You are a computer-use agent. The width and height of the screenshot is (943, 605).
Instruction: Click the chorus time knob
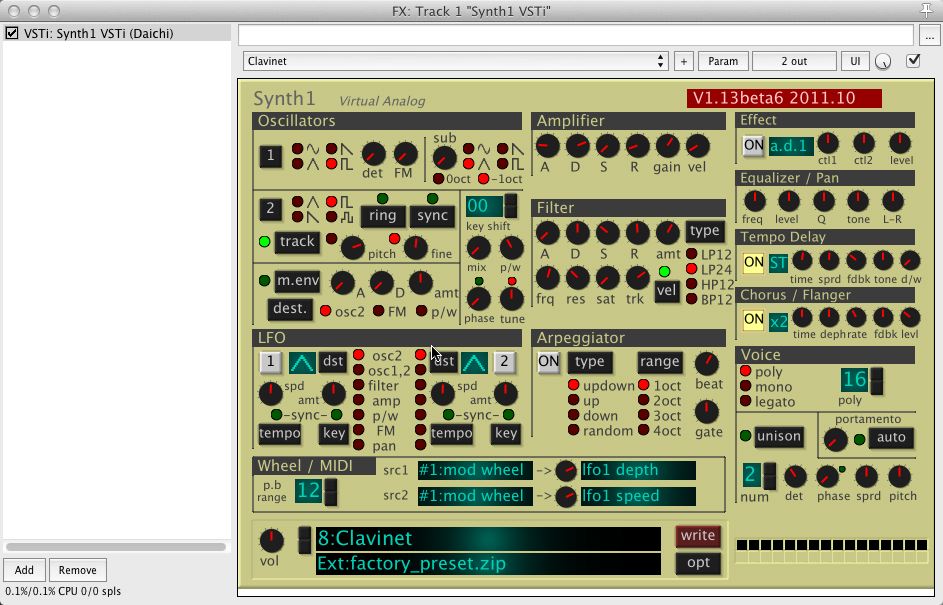click(802, 317)
